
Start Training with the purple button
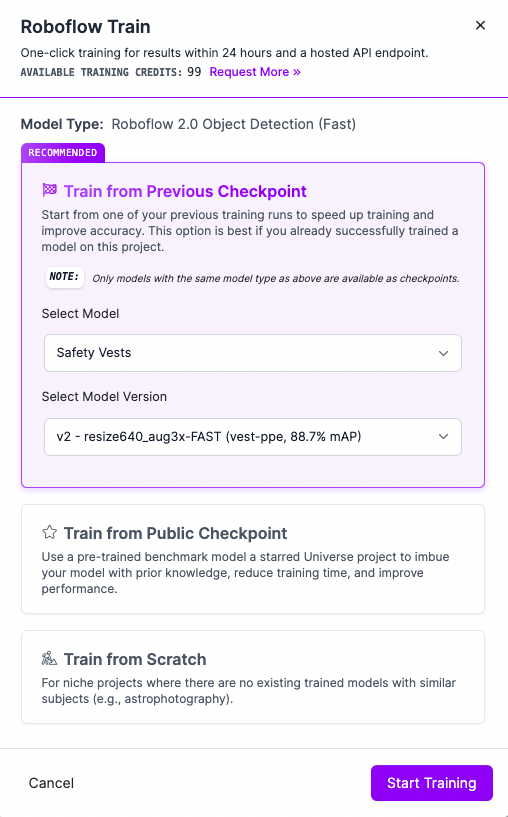431,783
